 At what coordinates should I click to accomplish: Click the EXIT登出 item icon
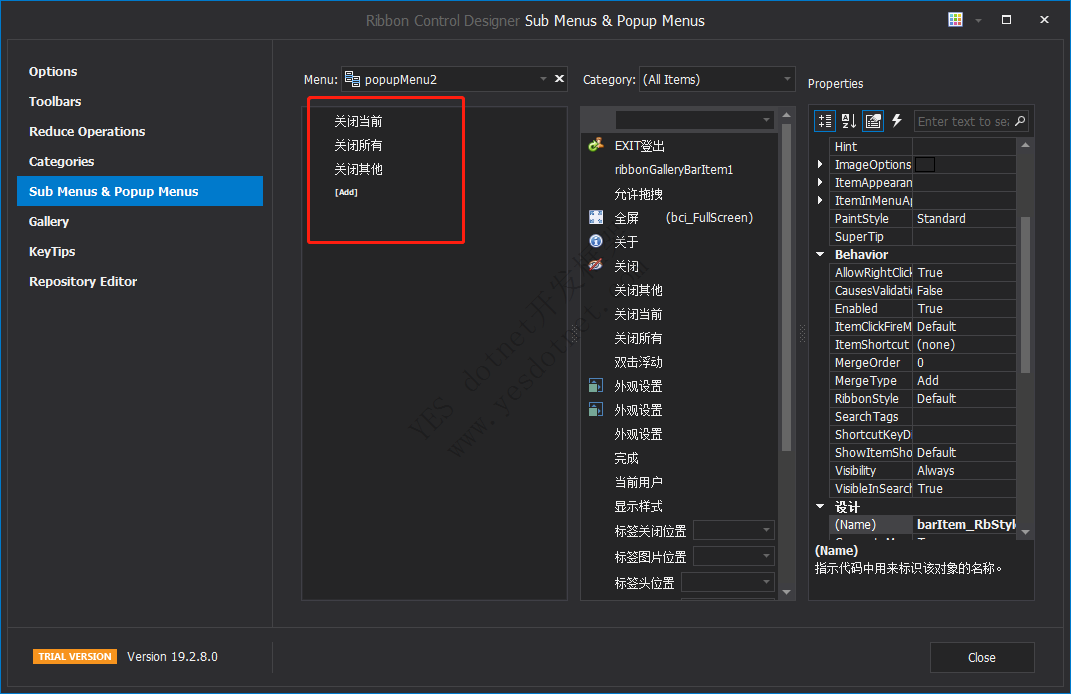pyautogui.click(x=596, y=145)
